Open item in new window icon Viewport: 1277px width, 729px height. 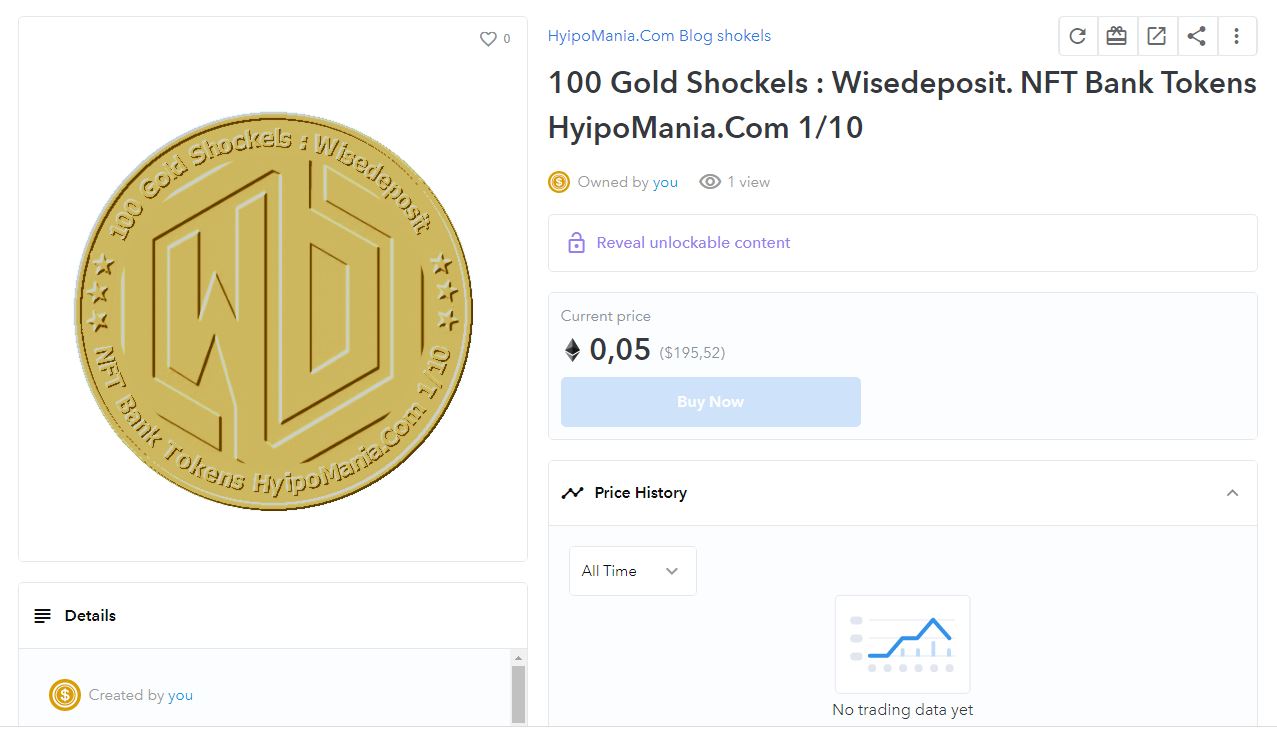[1157, 37]
